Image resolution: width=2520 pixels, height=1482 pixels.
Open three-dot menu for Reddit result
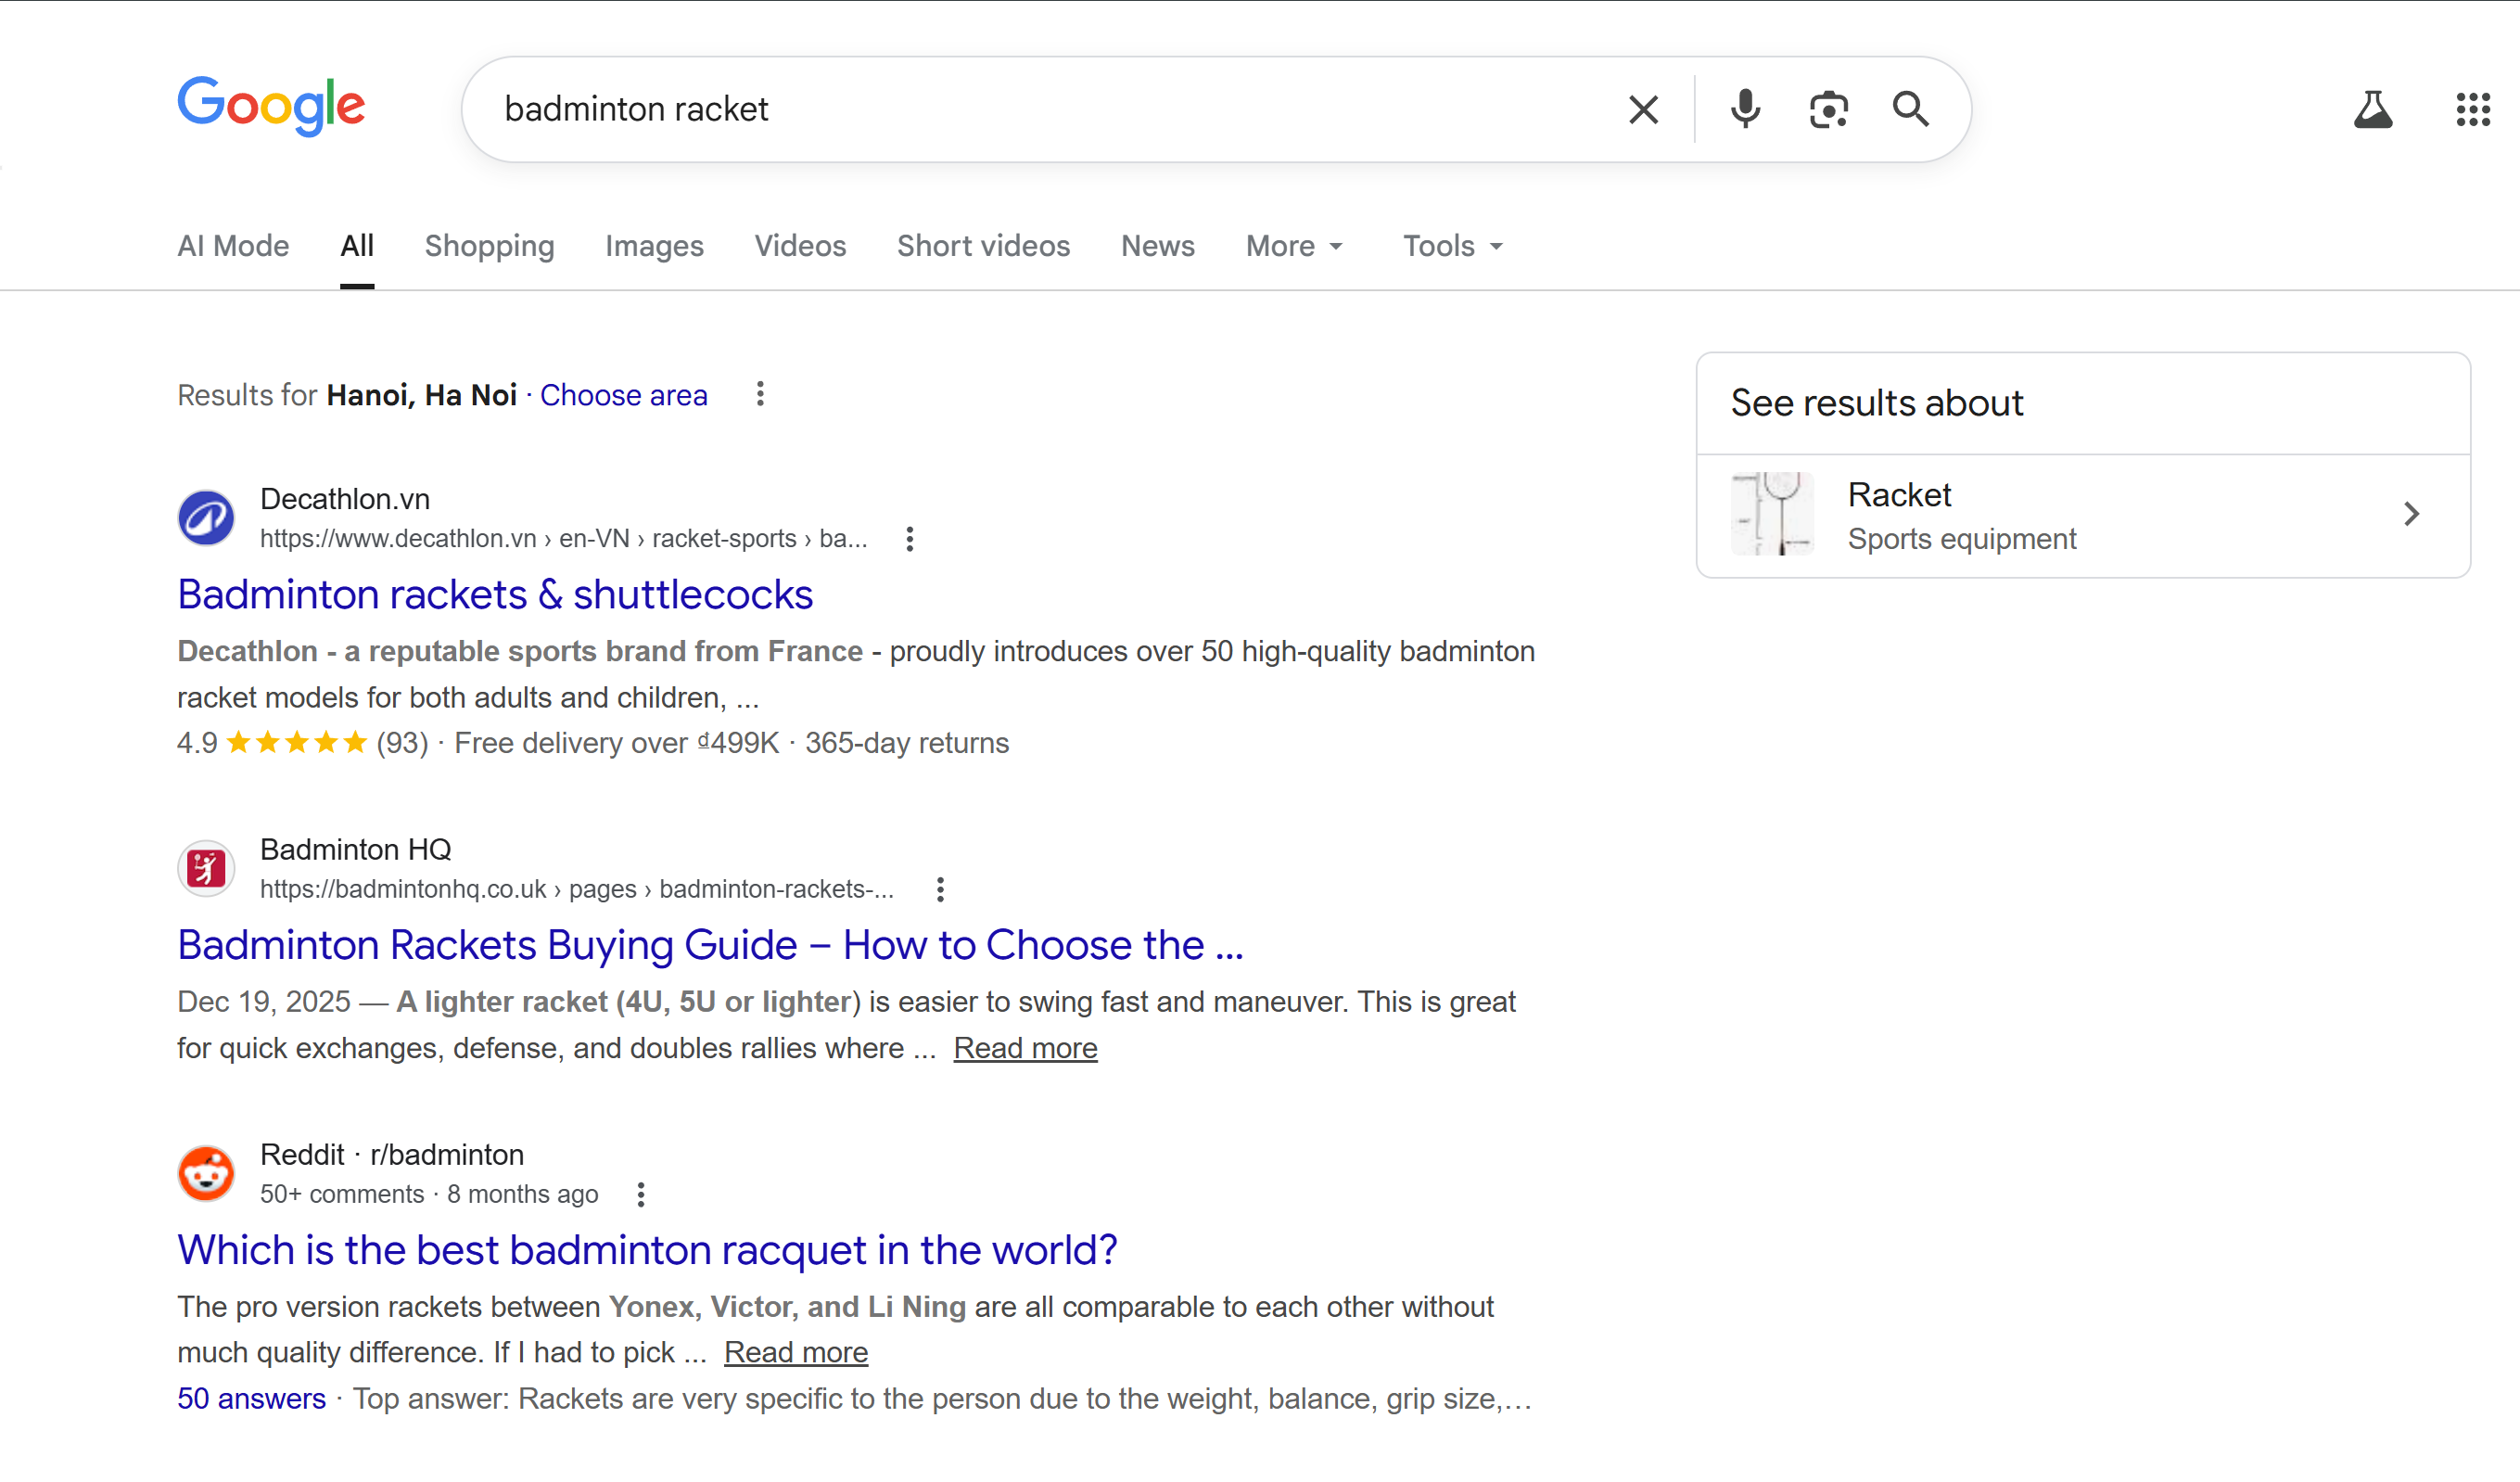click(x=641, y=1194)
